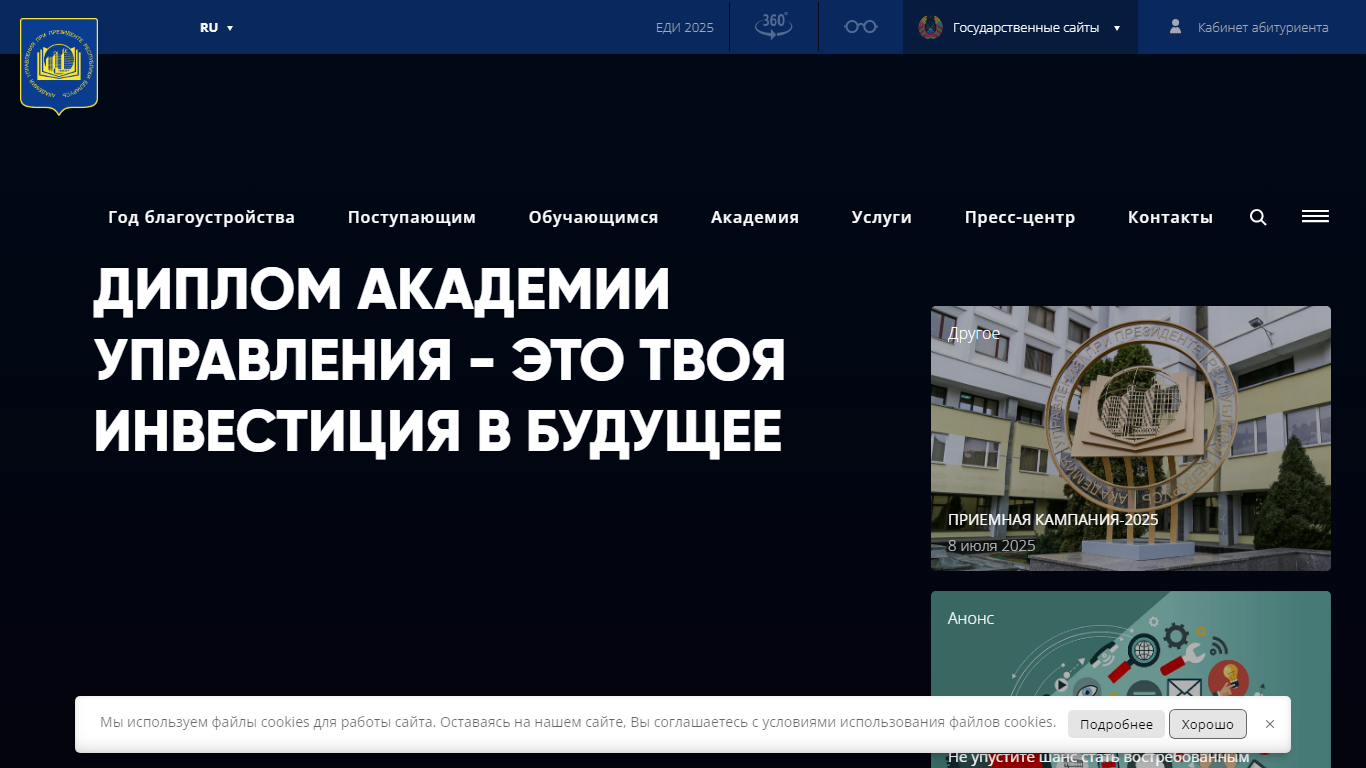Click the 8 июля 2025 date
1366x768 pixels.
[x=991, y=546]
